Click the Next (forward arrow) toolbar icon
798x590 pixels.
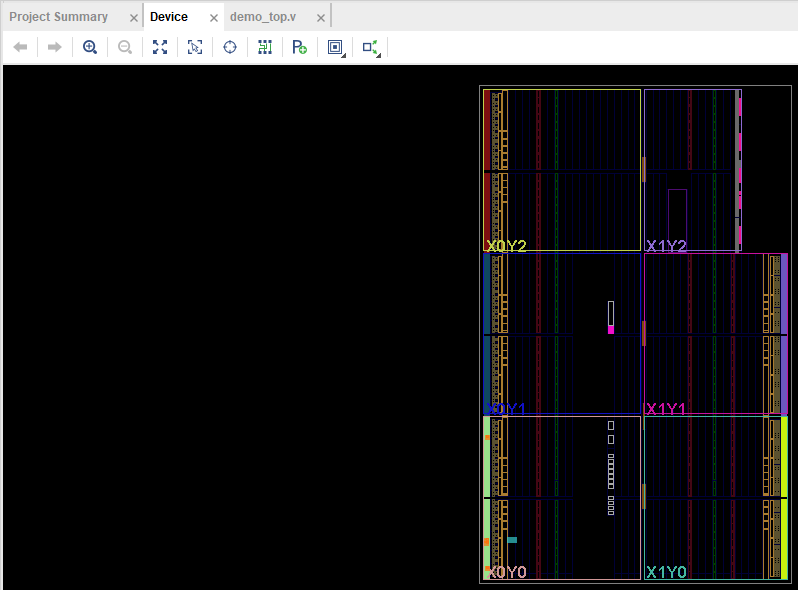click(x=55, y=47)
